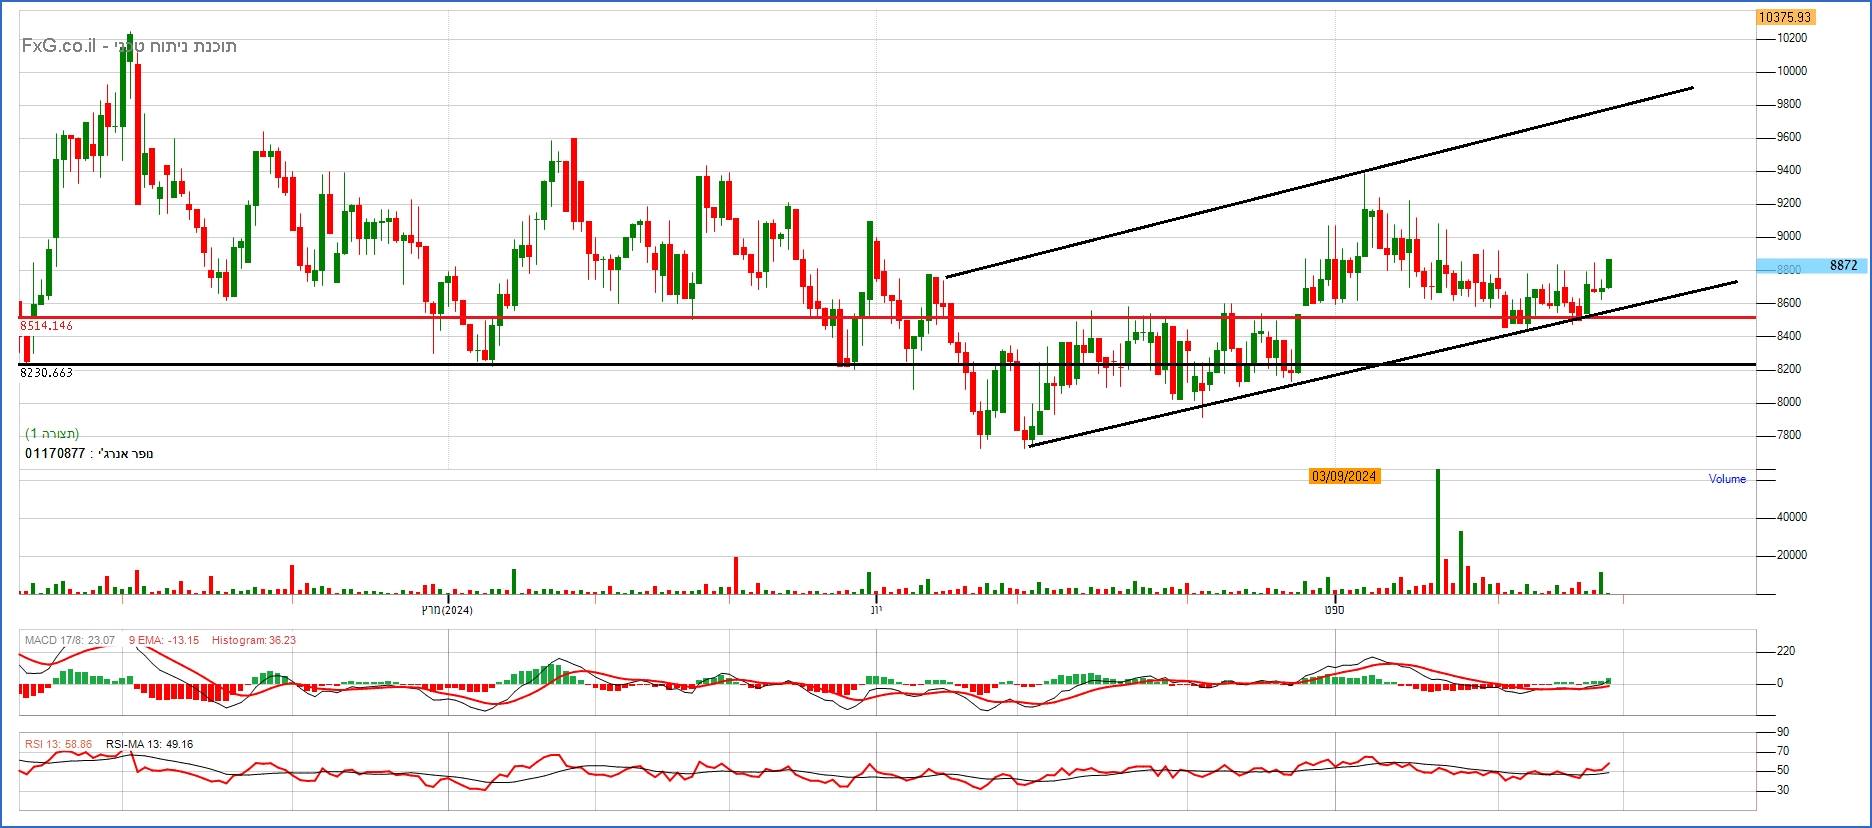Click the 10200 price axis value

[x=1791, y=38]
